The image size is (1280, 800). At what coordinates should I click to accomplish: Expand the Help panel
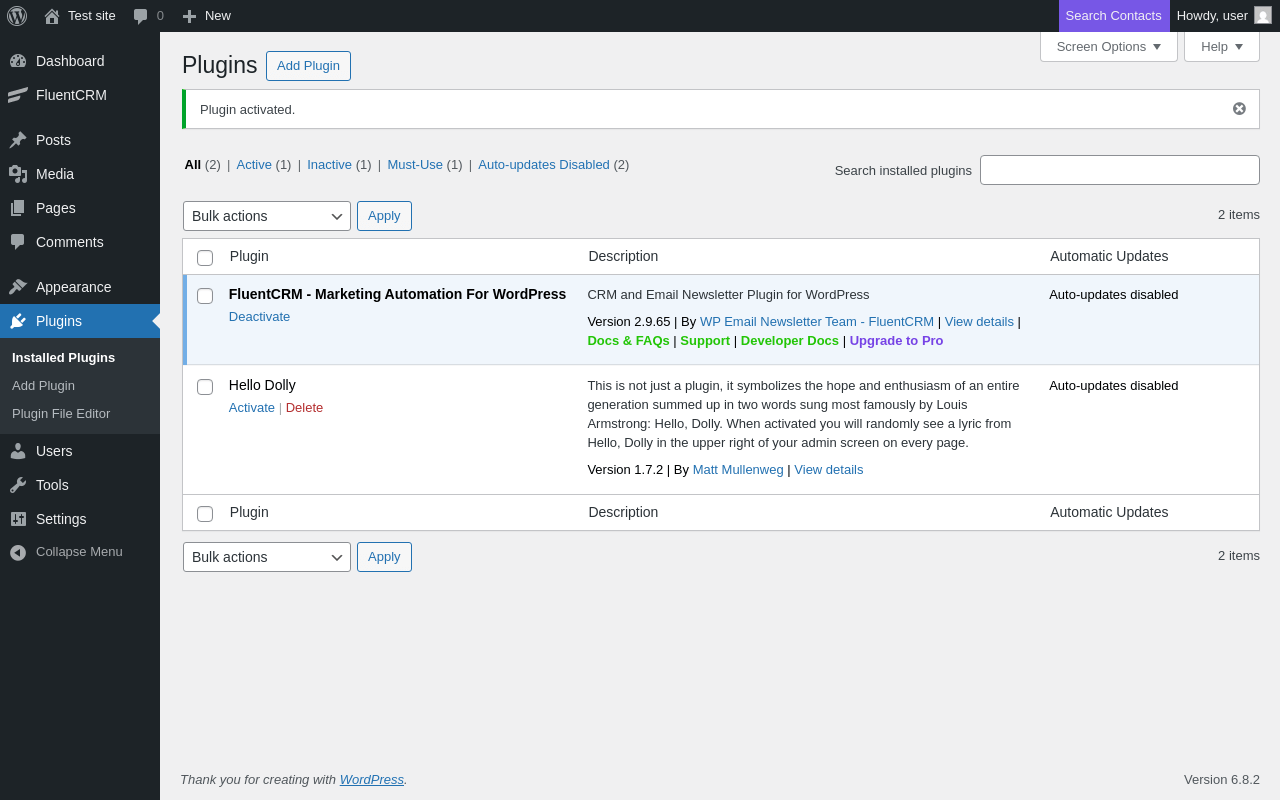point(1222,46)
